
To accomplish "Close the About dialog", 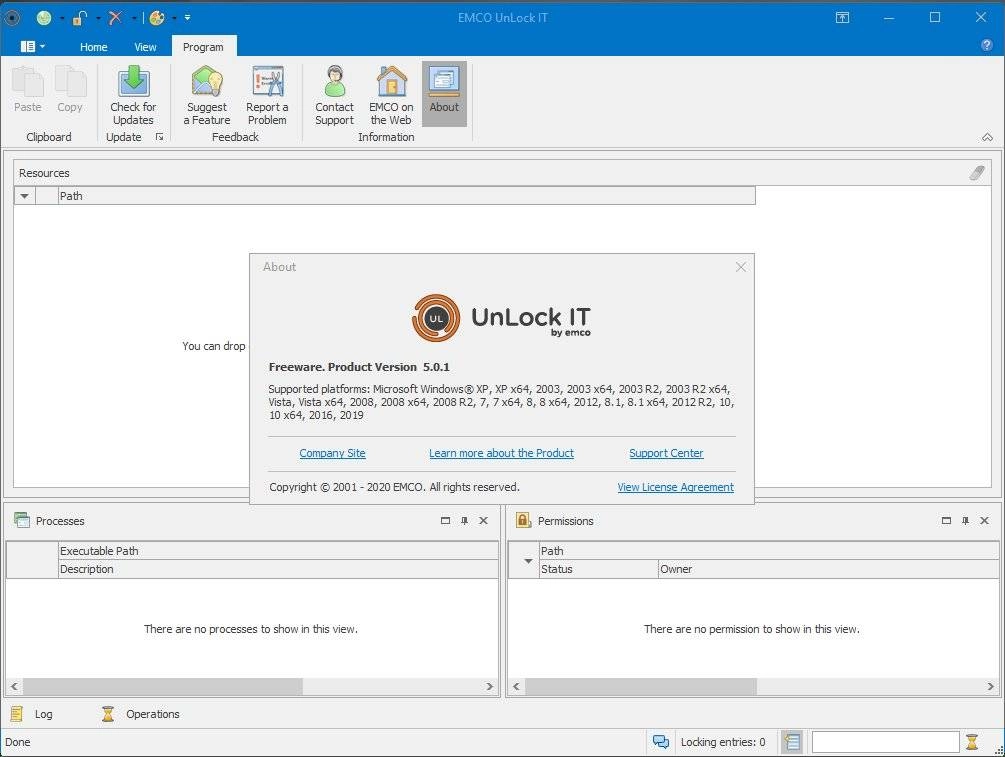I will 741,267.
